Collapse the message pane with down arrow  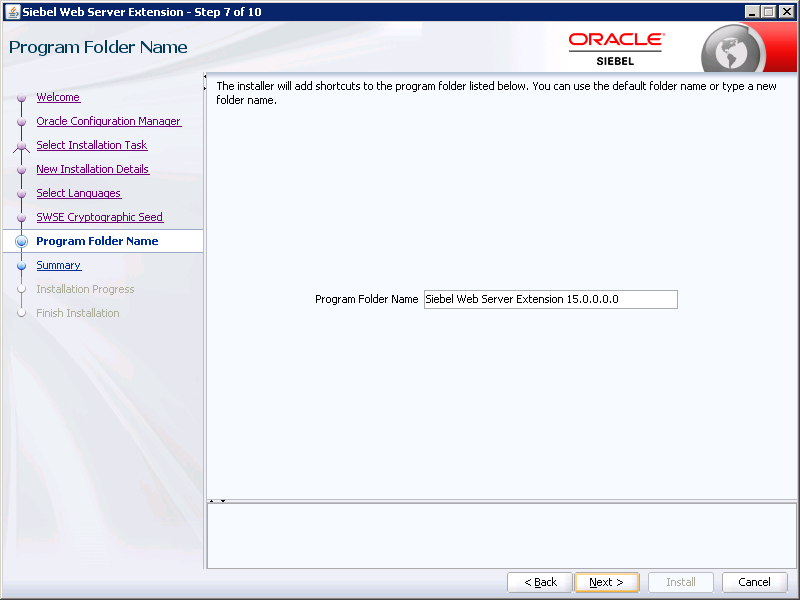coord(223,501)
